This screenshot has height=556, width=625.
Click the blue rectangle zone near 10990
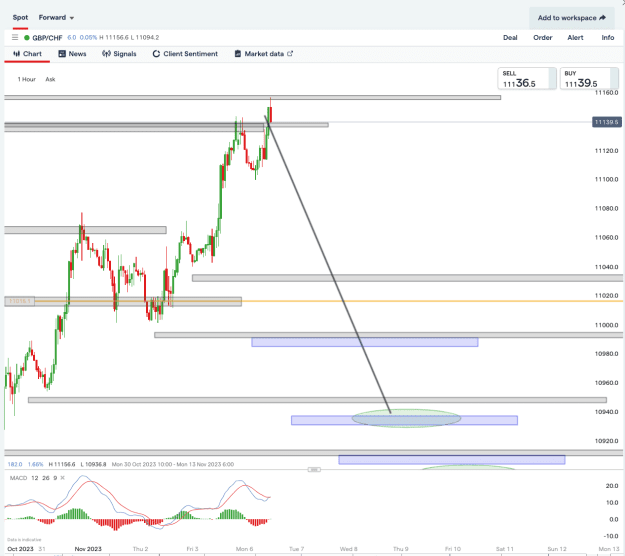[365, 342]
